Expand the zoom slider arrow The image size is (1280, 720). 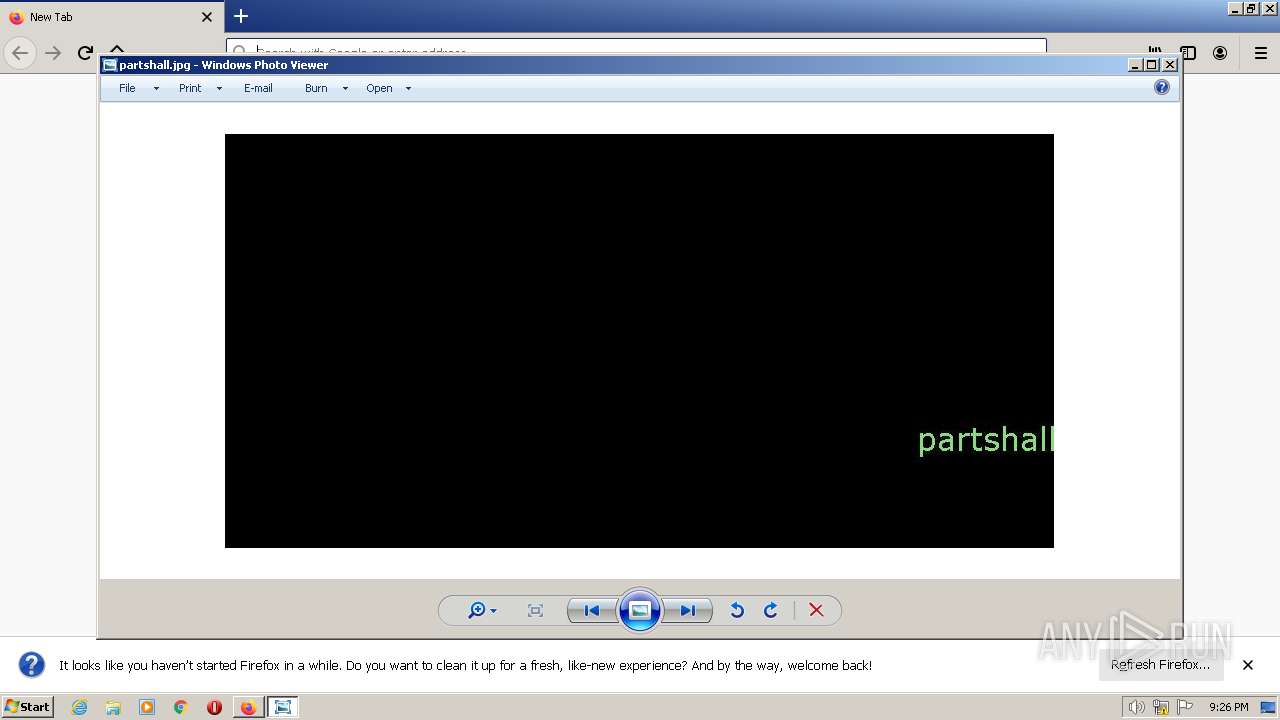[493, 611]
